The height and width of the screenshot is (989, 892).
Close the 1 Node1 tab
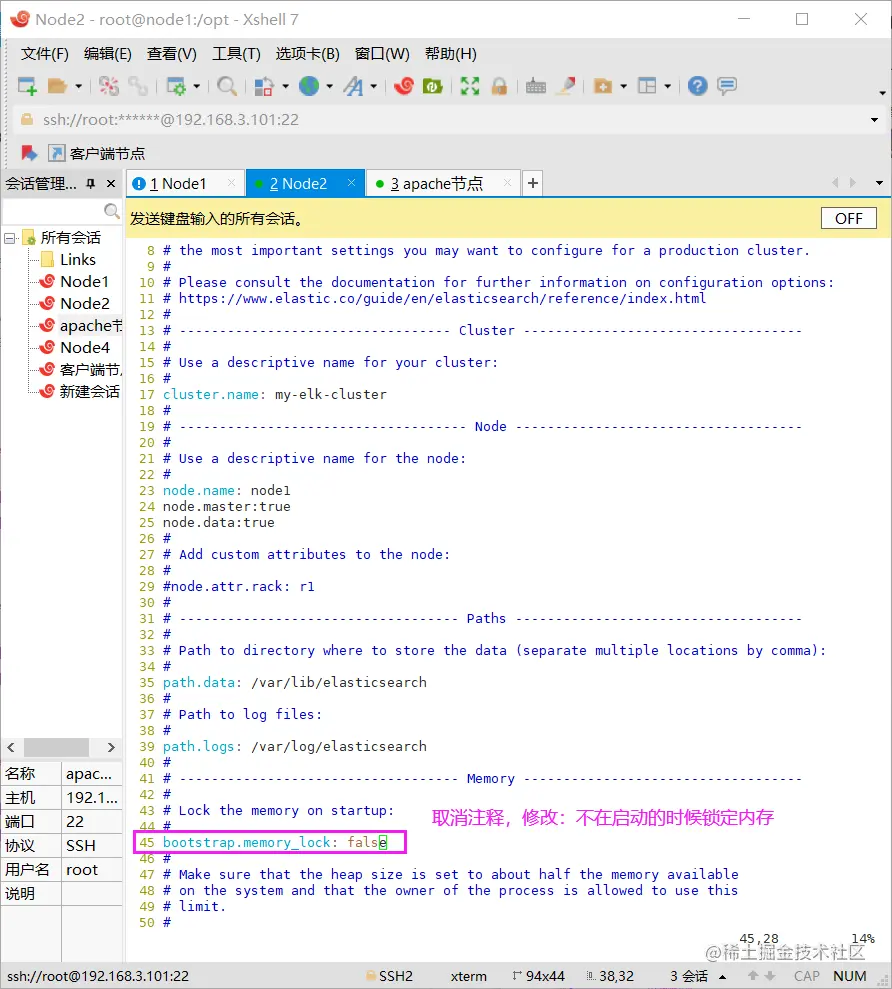232,183
